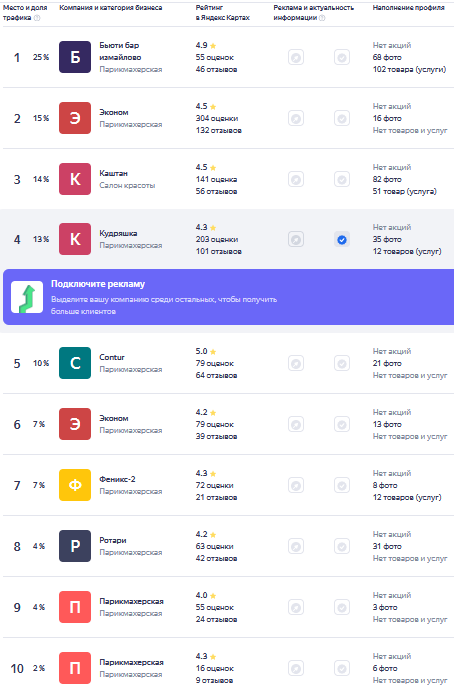Click the Бьюти бар измайлово avatar icon
The width and height of the screenshot is (454, 688).
(75, 57)
